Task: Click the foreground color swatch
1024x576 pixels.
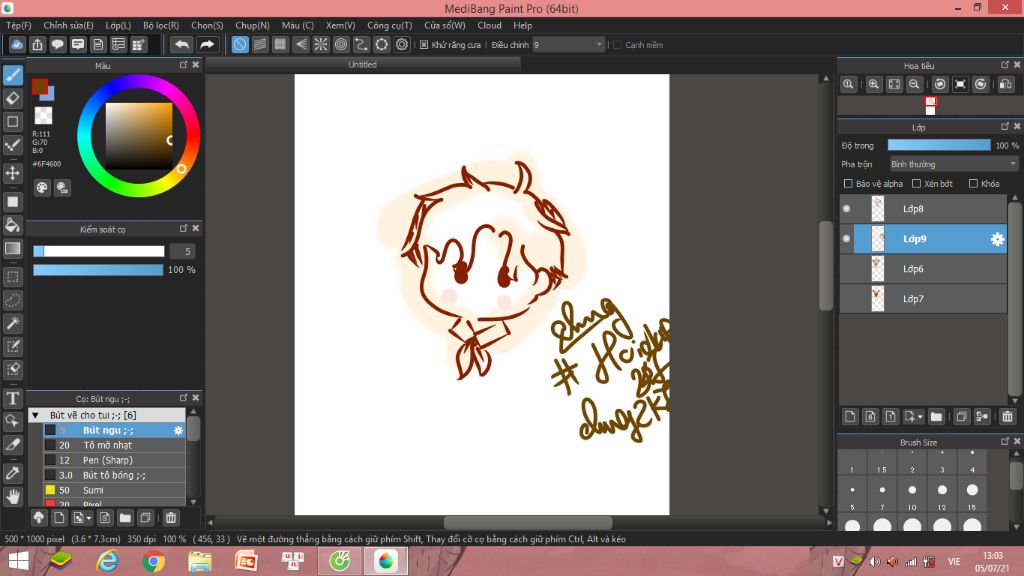Action: pos(40,86)
